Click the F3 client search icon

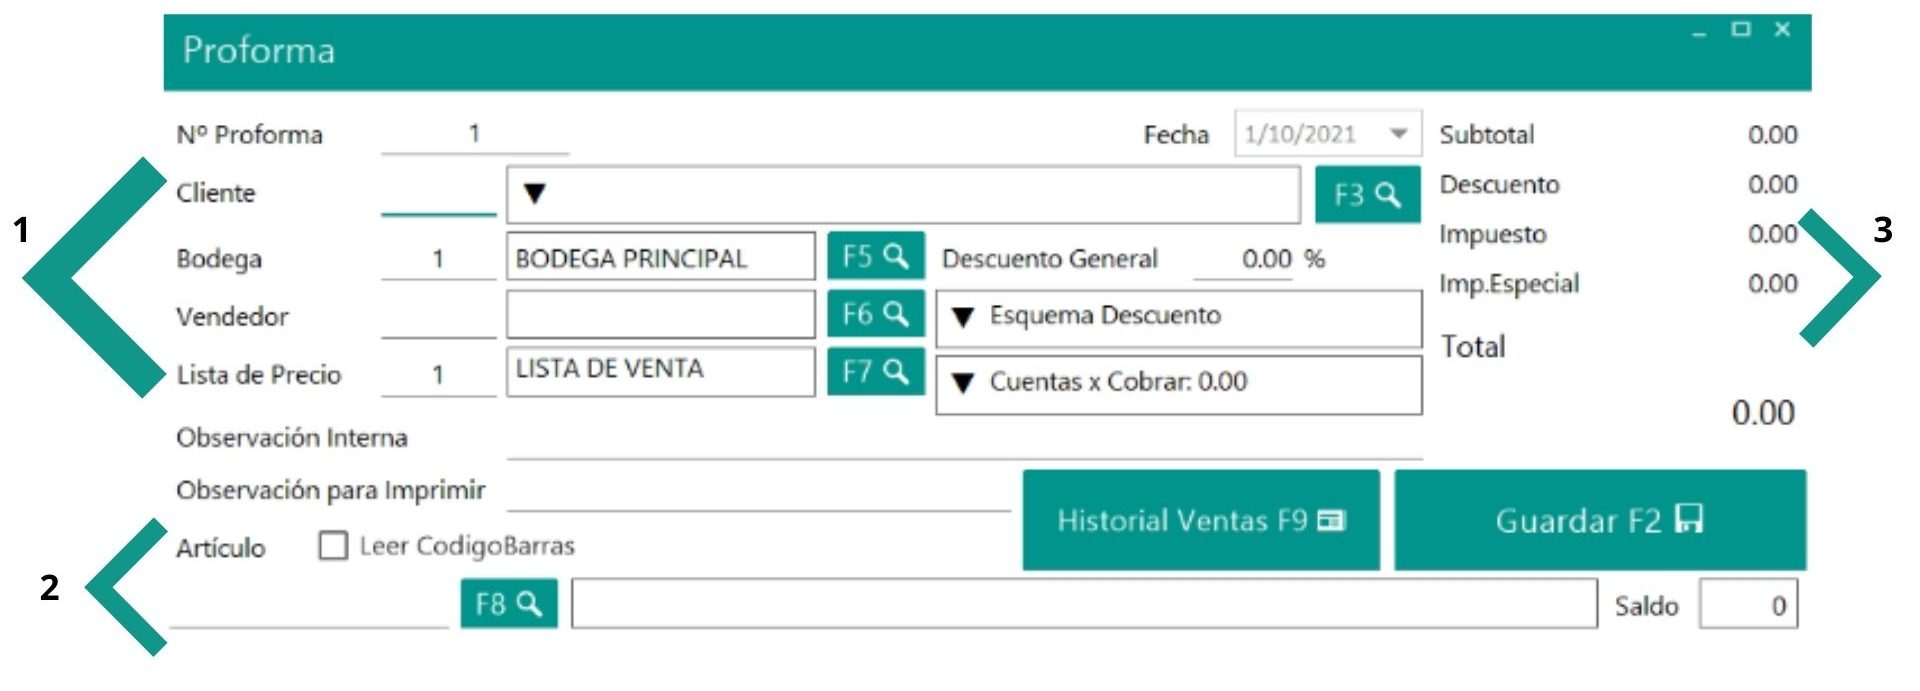1367,195
